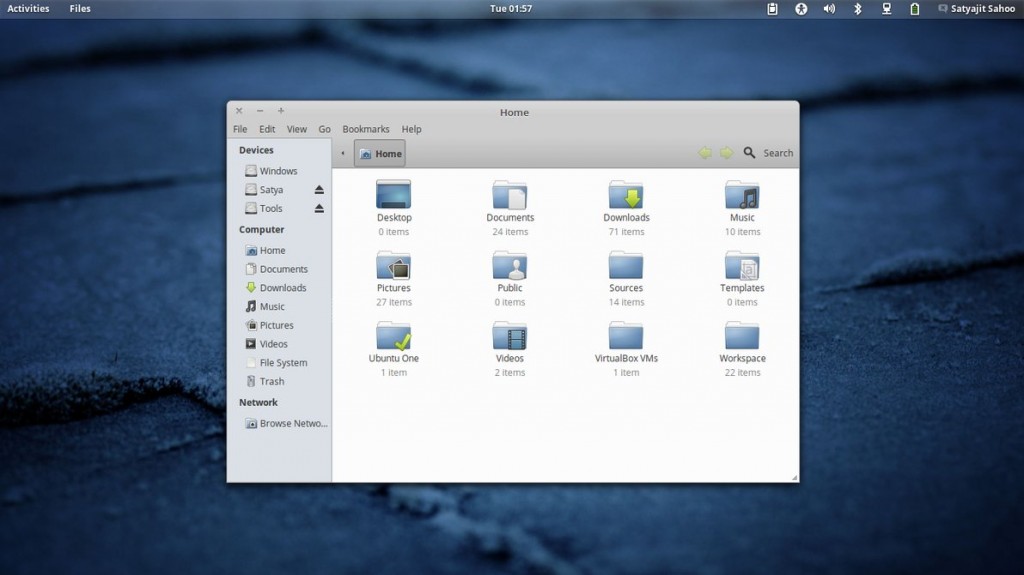Open the Documents folder icon
This screenshot has height=575, width=1024.
[x=510, y=195]
